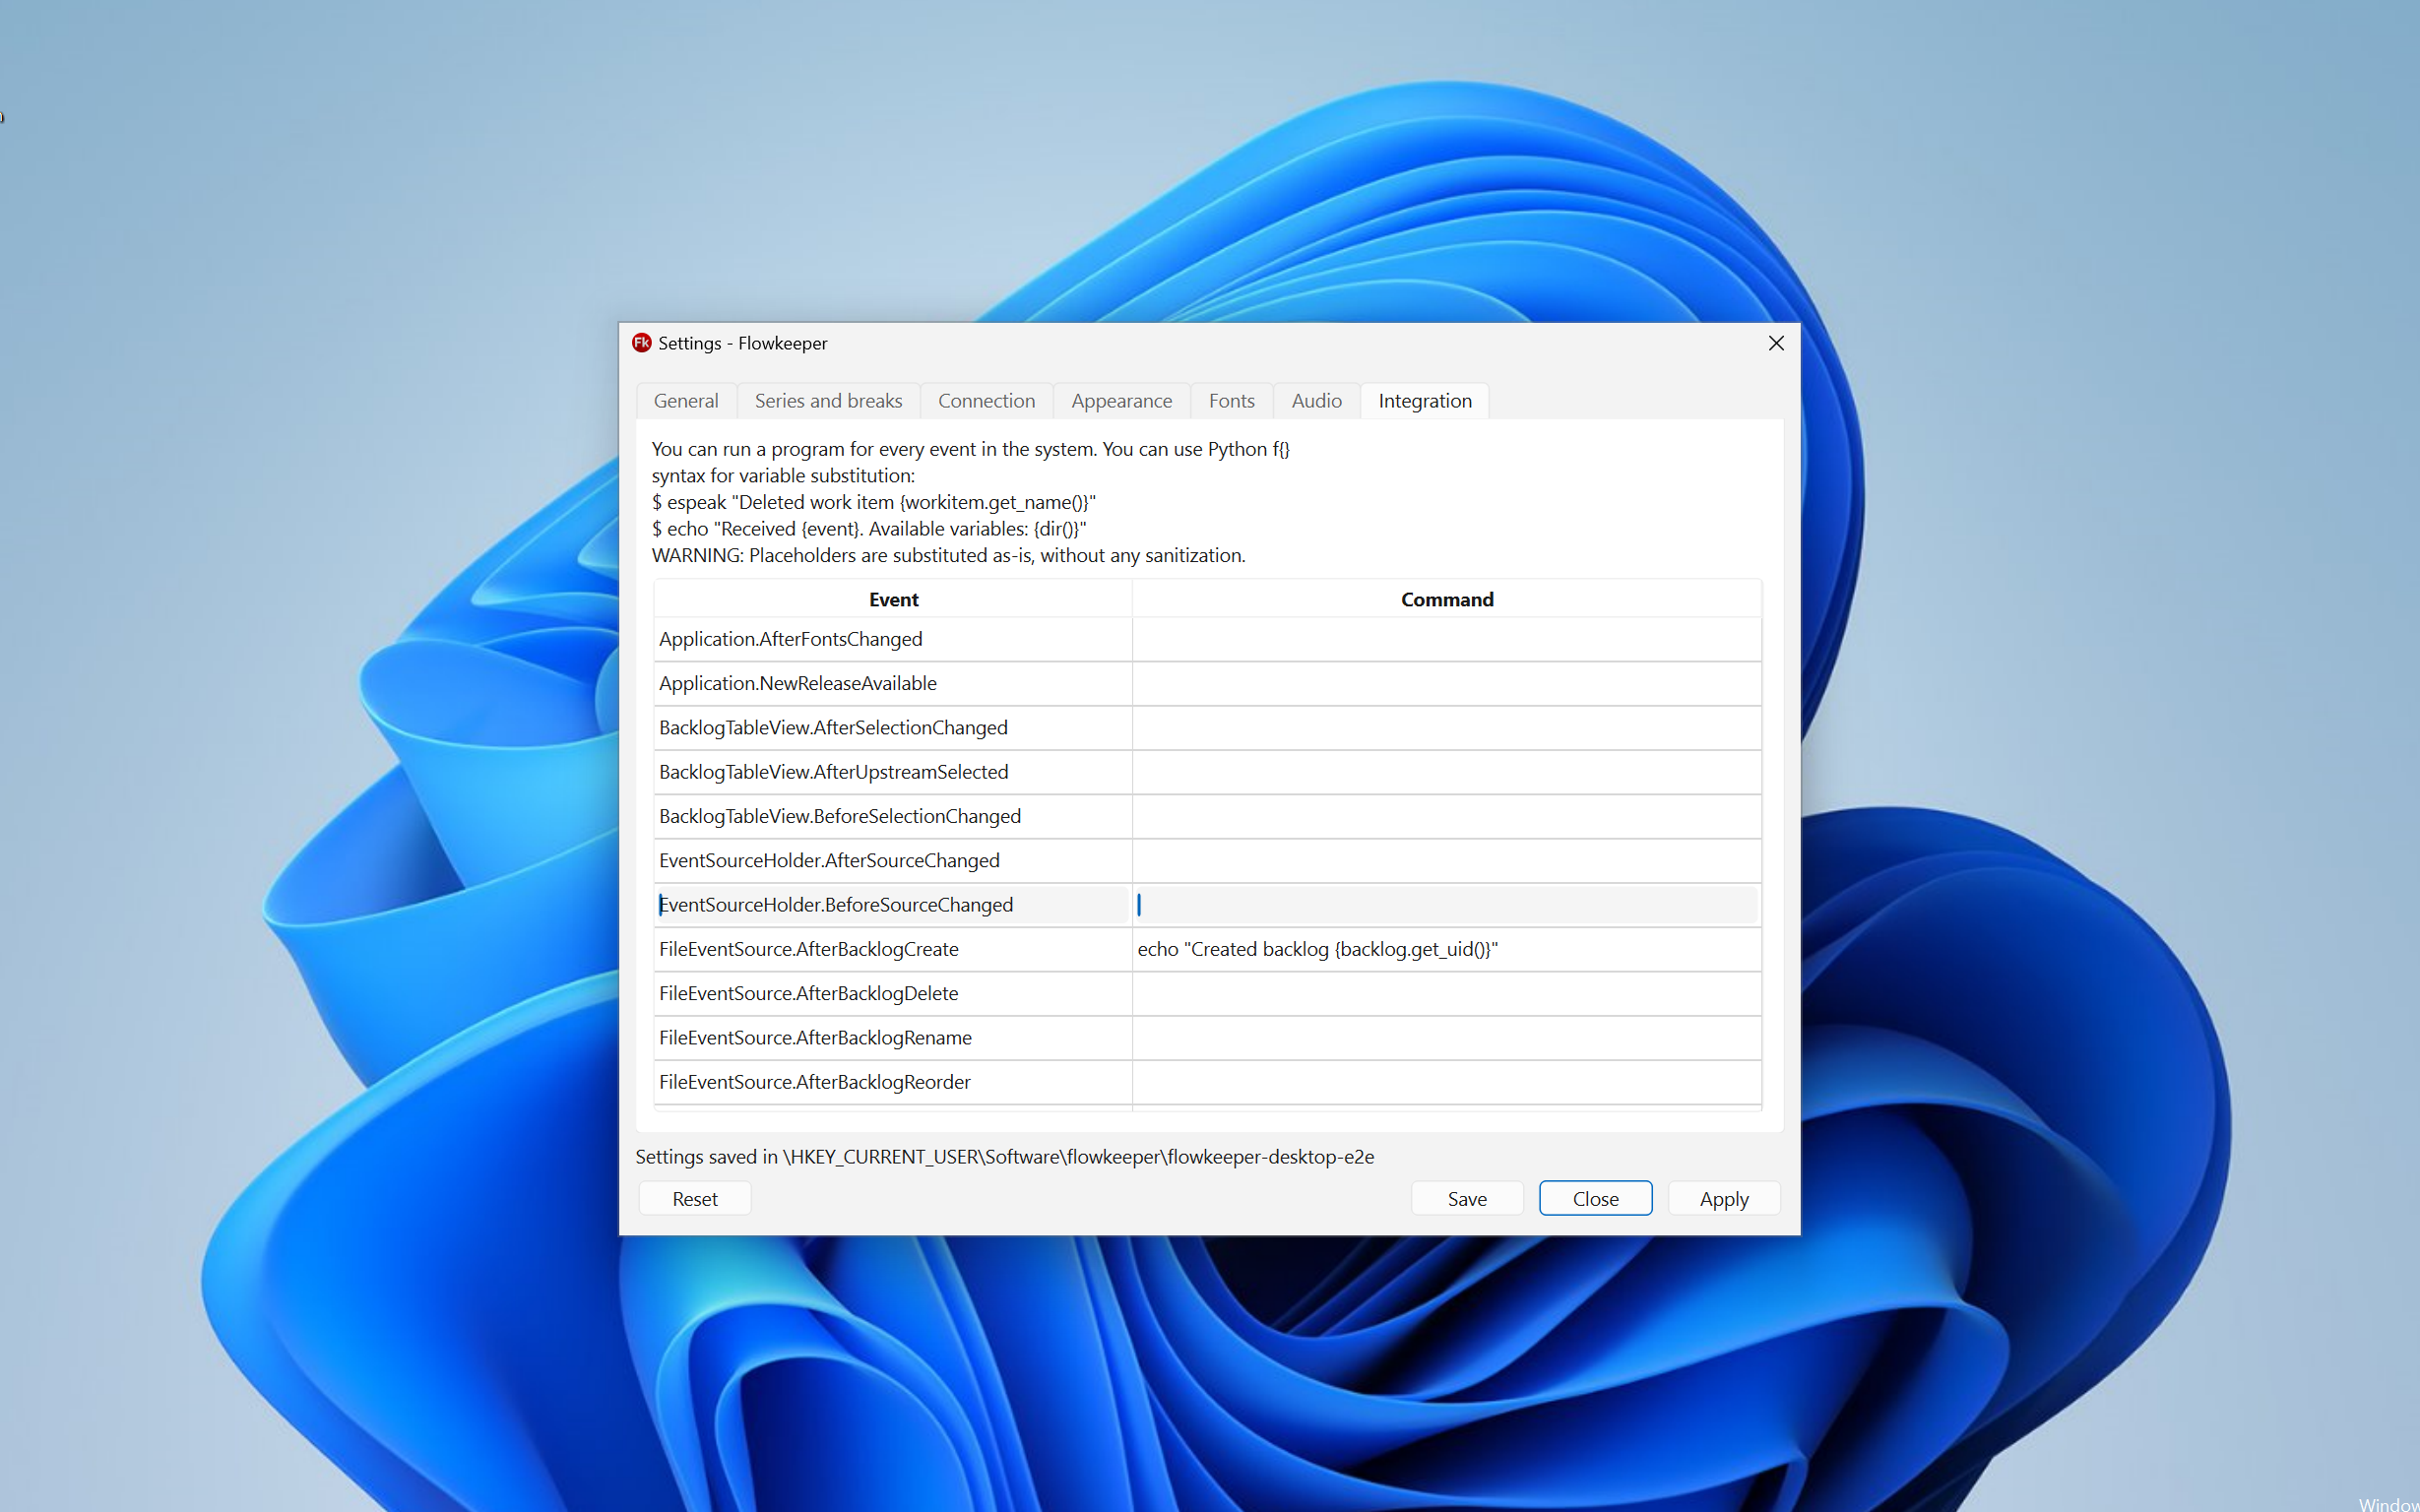Click the Event column header
The width and height of the screenshot is (2420, 1512).
point(893,599)
